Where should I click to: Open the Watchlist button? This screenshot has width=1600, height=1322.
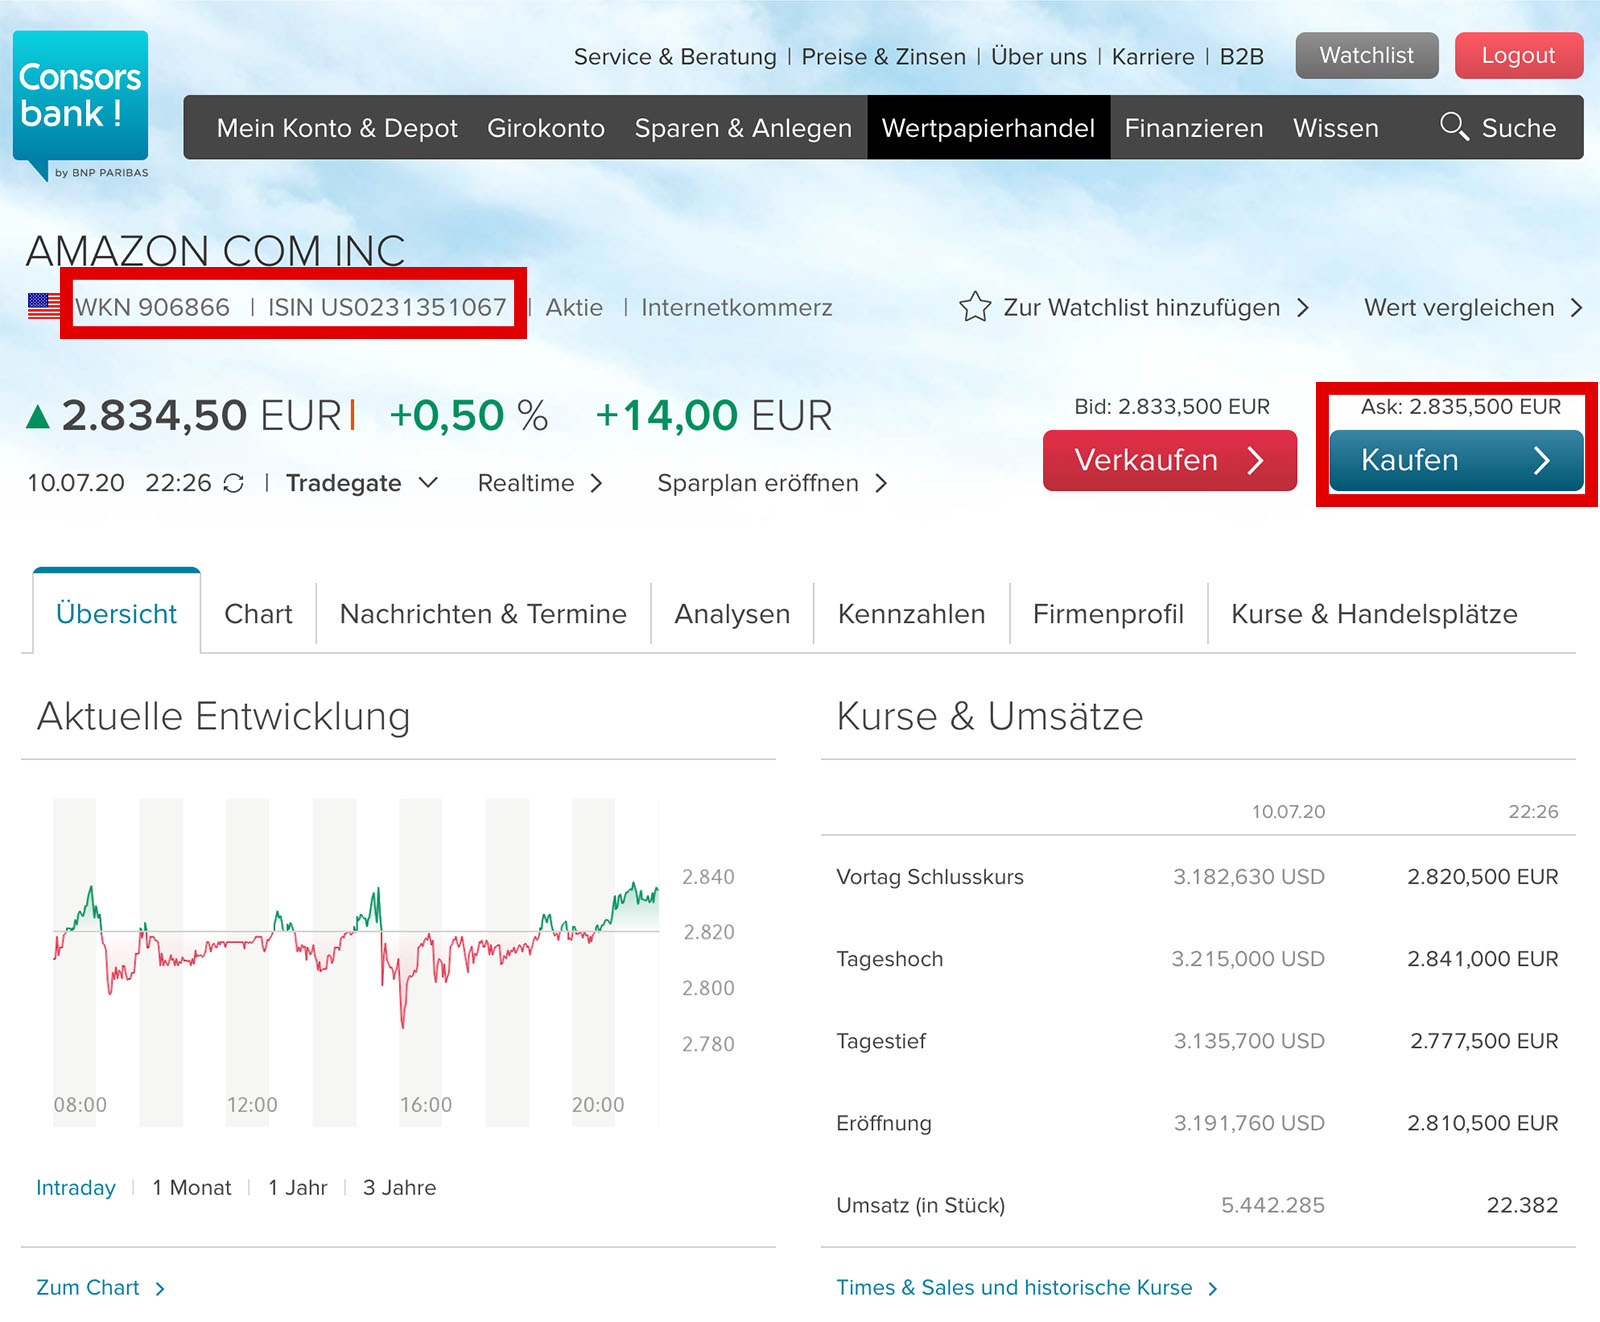click(x=1367, y=55)
